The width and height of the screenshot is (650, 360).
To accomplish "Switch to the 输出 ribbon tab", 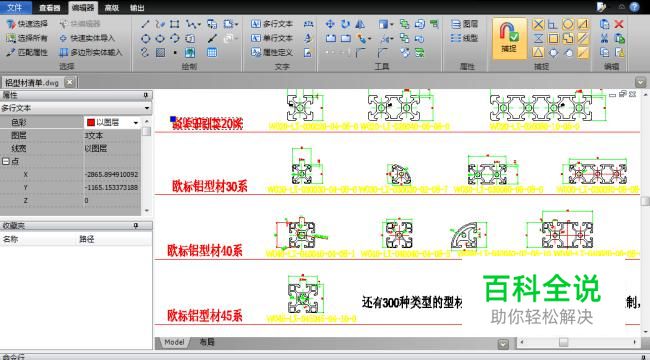I will coord(137,8).
